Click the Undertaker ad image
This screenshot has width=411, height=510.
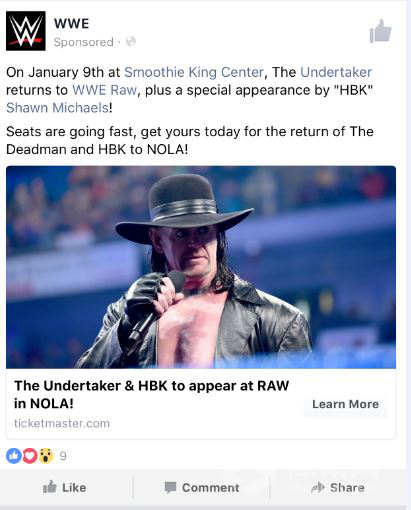point(201,267)
